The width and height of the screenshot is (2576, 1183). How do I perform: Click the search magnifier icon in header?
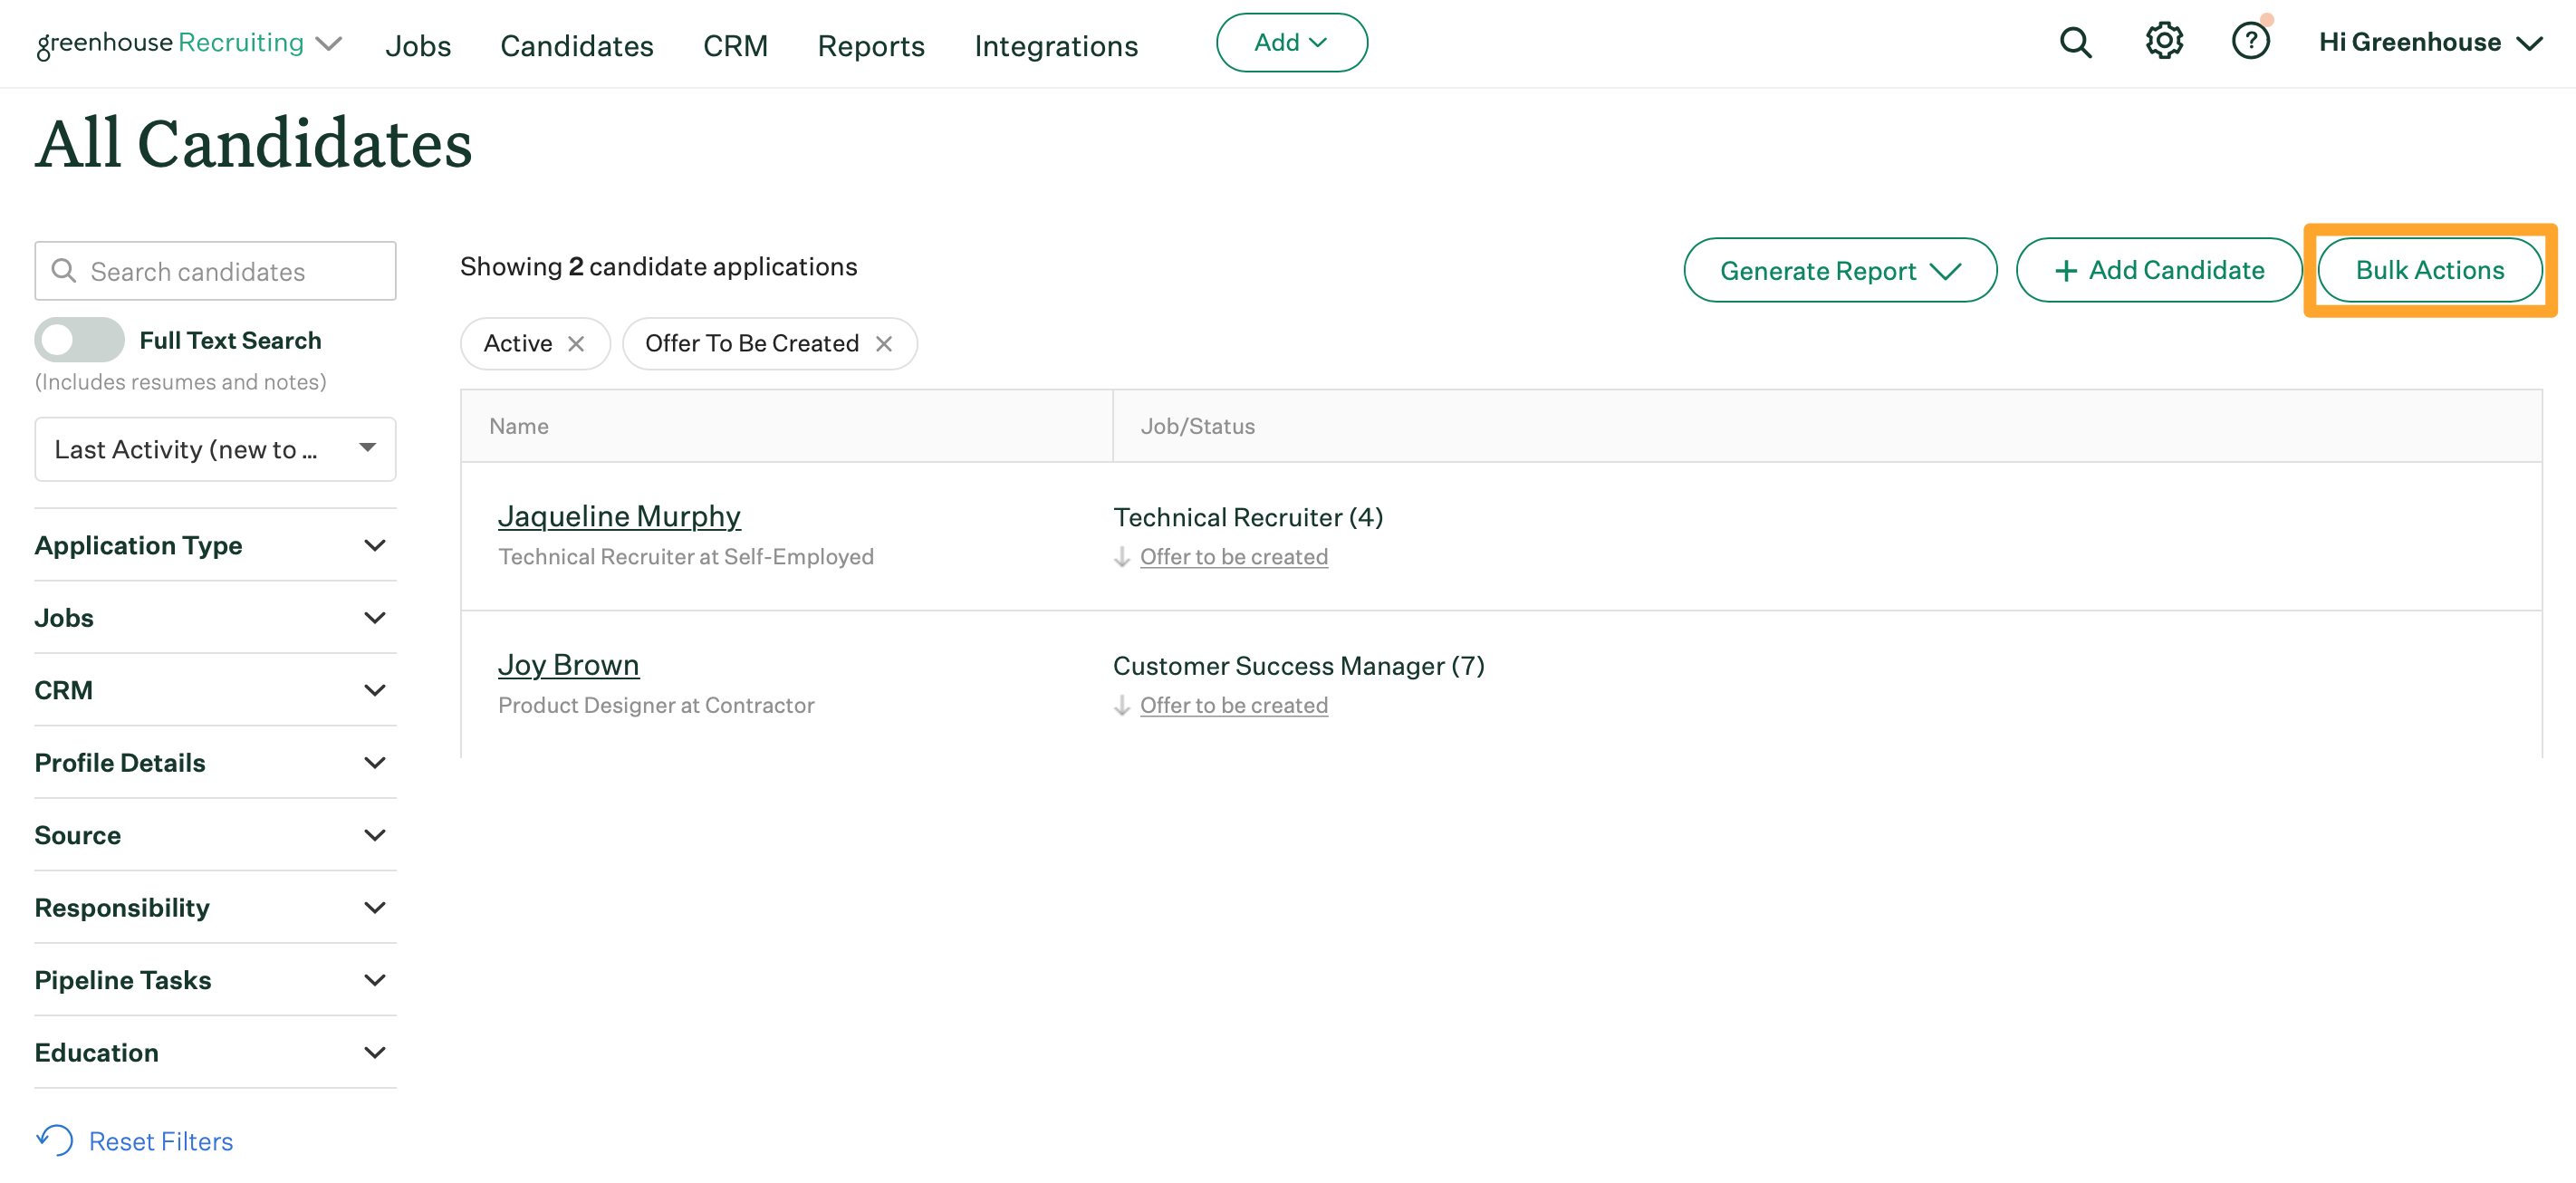pyautogui.click(x=2075, y=43)
